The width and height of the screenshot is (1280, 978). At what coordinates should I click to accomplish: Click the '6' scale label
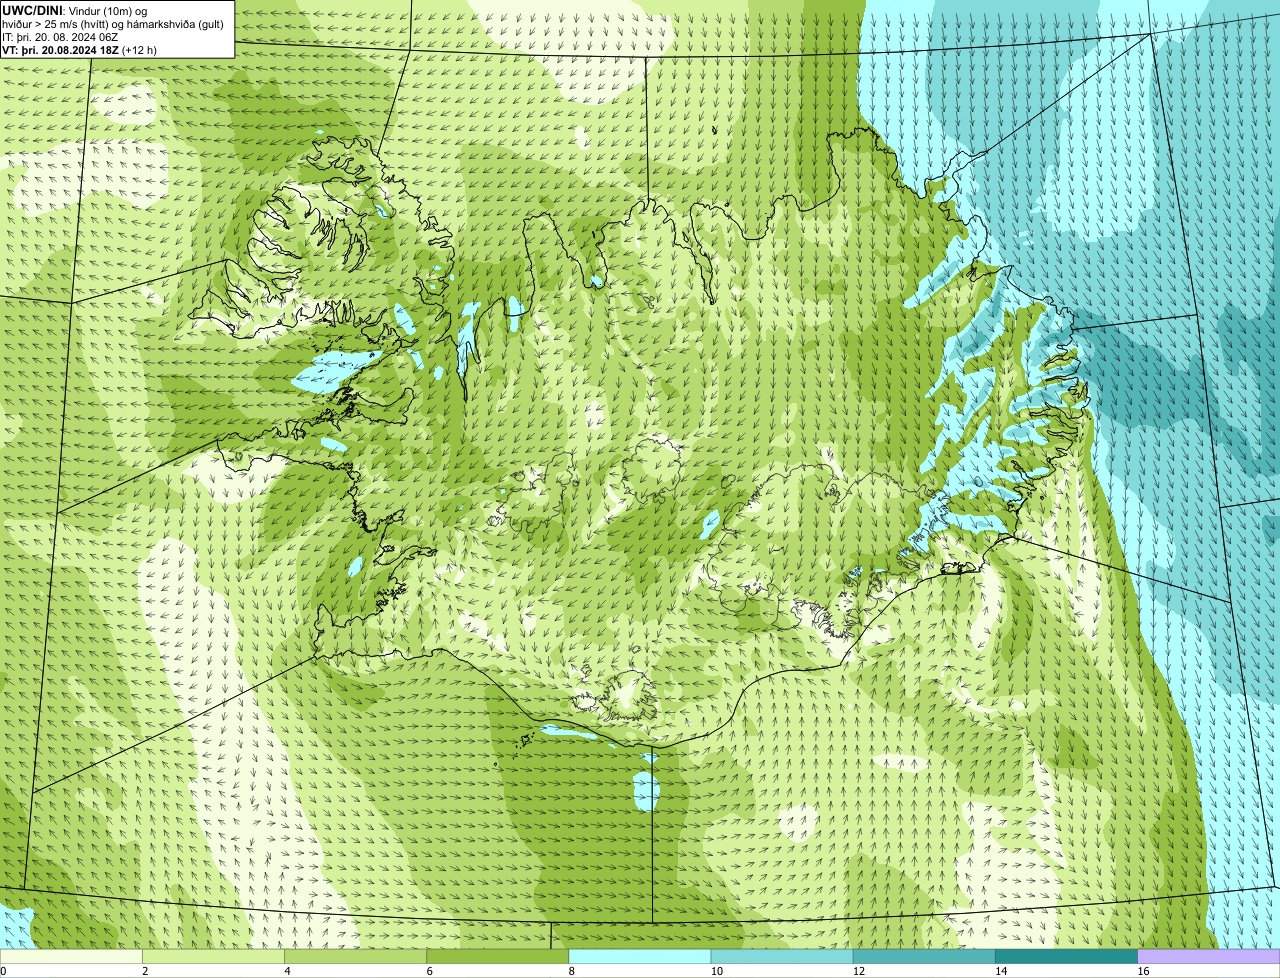(430, 971)
